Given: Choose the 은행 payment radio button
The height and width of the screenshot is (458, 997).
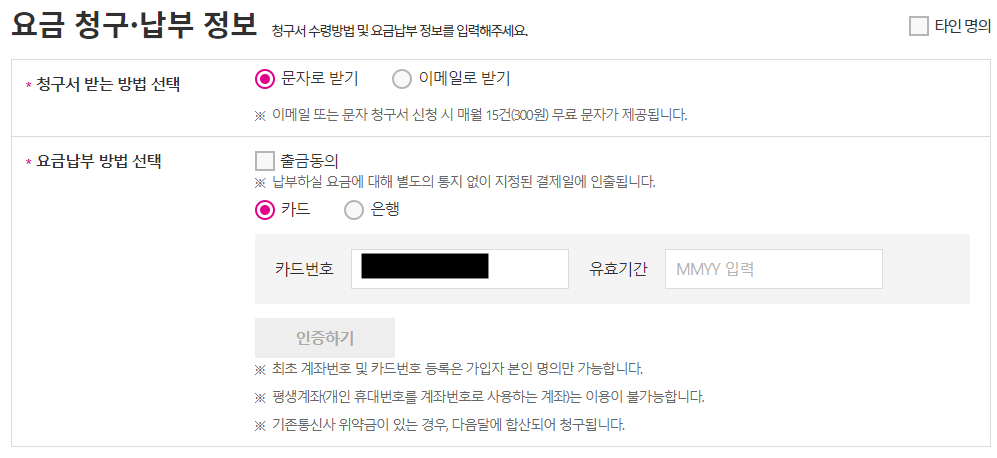Looking at the screenshot, I should 354,210.
